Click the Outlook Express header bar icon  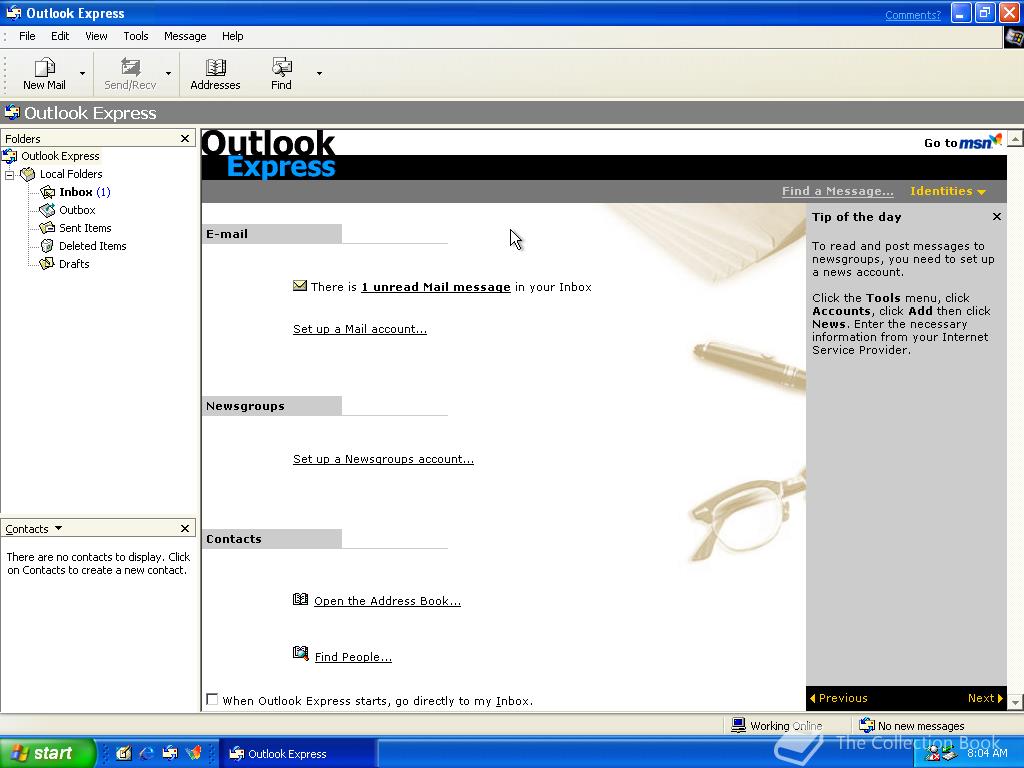point(12,112)
